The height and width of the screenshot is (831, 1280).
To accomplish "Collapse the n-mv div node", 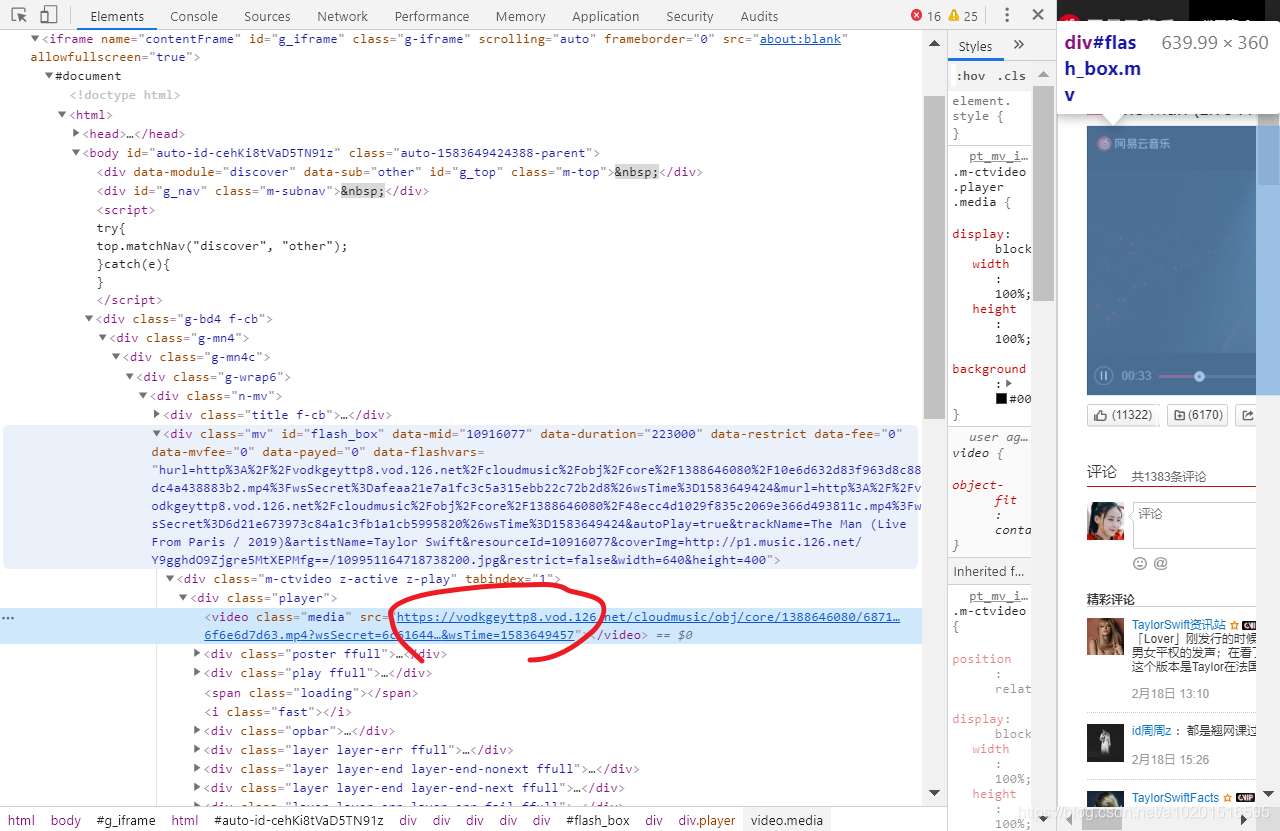I will tap(142, 396).
